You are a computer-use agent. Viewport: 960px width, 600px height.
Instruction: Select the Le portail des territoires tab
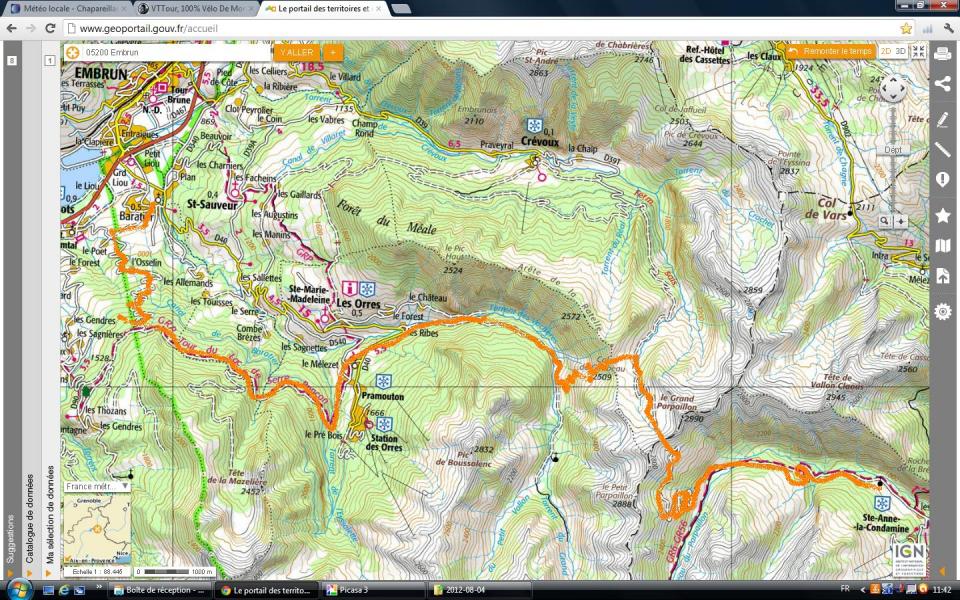pos(324,9)
